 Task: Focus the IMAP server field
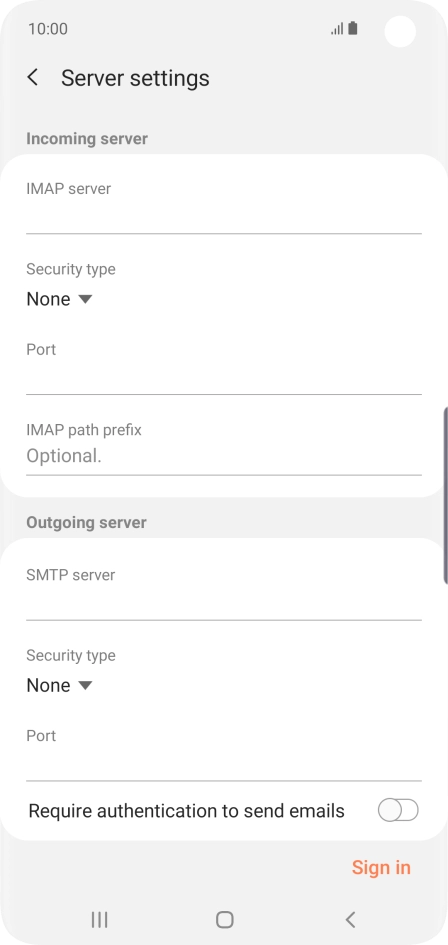coord(224,217)
